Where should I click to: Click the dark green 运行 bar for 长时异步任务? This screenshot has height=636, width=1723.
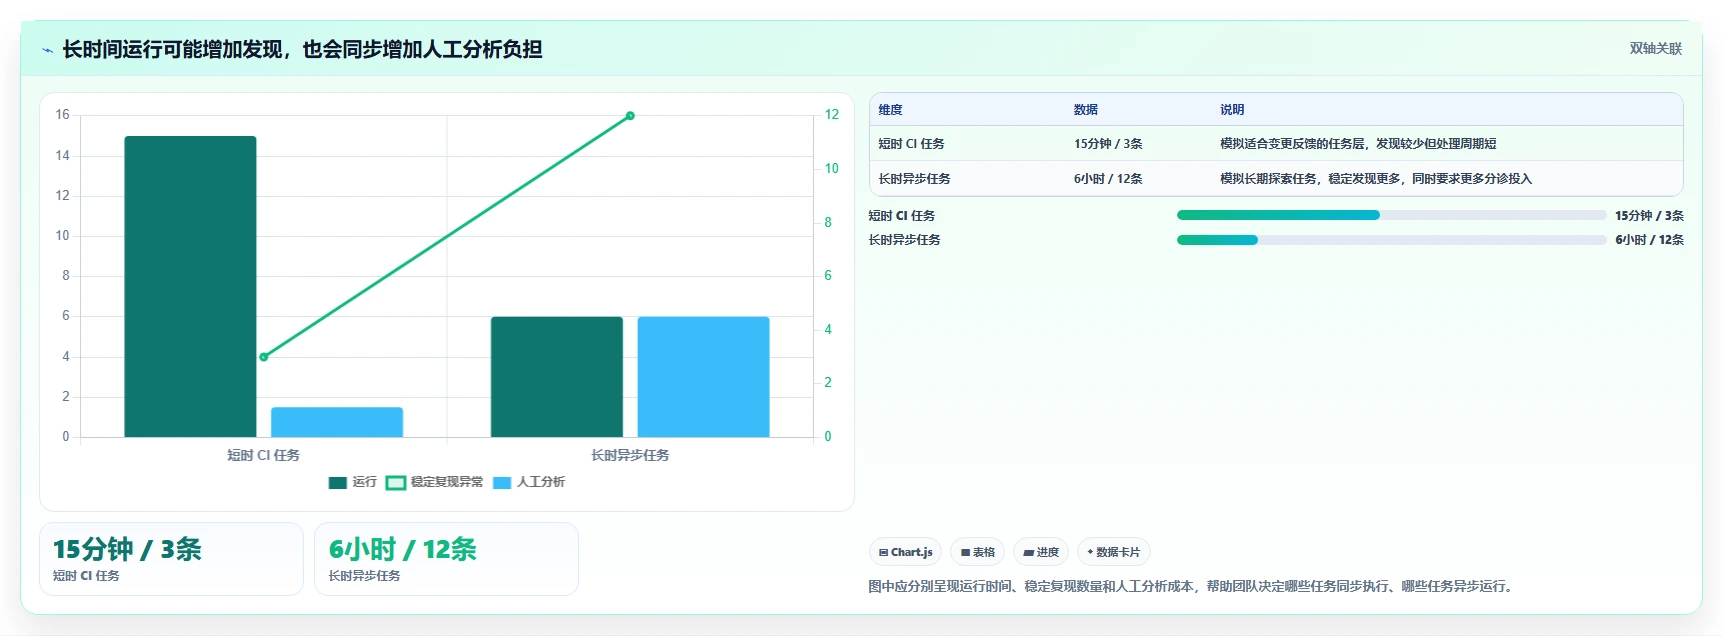coord(557,377)
